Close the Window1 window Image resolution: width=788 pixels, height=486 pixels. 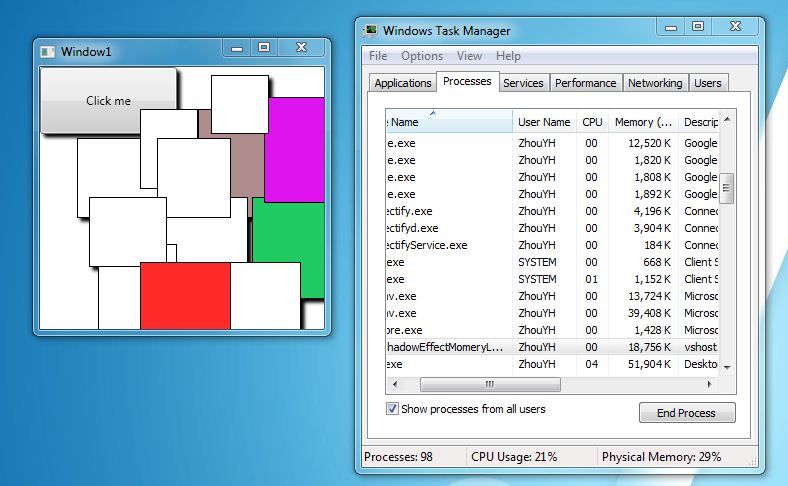302,48
